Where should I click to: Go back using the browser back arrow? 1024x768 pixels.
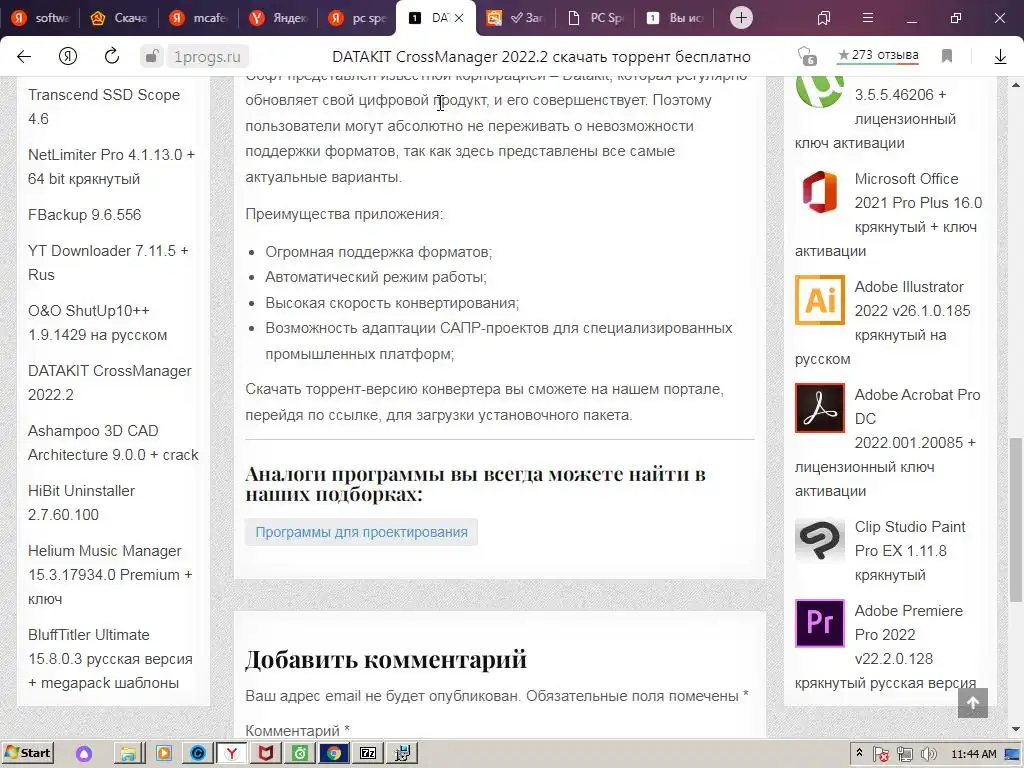point(24,57)
